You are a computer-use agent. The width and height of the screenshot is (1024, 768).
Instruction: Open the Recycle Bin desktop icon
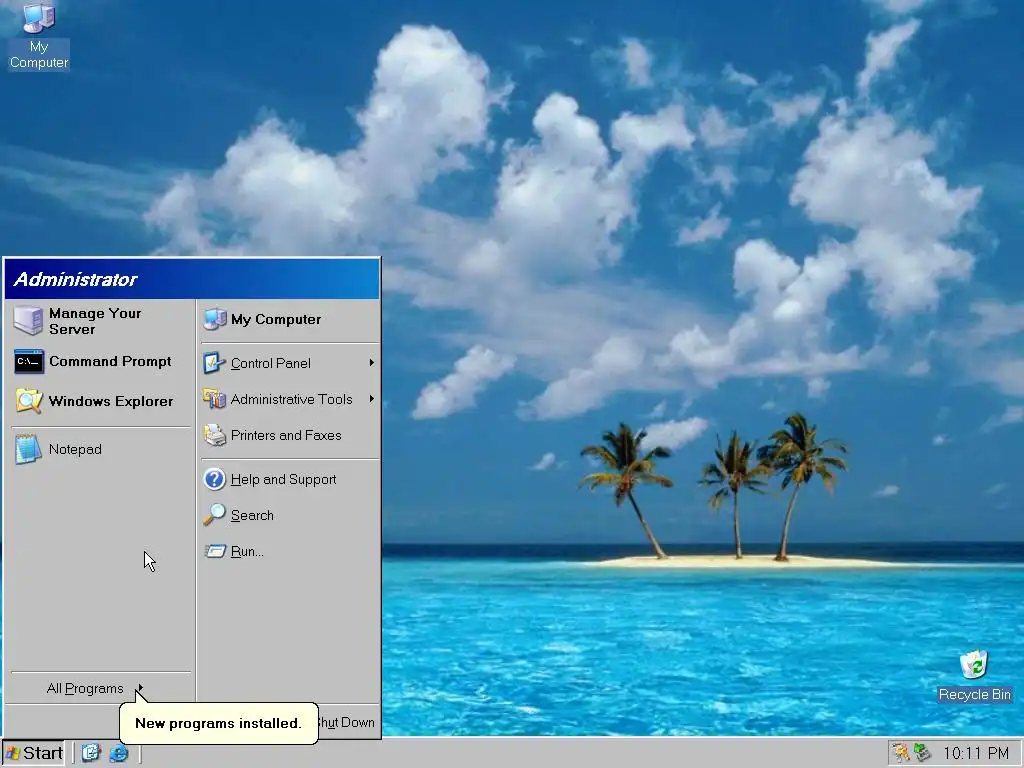coord(974,677)
